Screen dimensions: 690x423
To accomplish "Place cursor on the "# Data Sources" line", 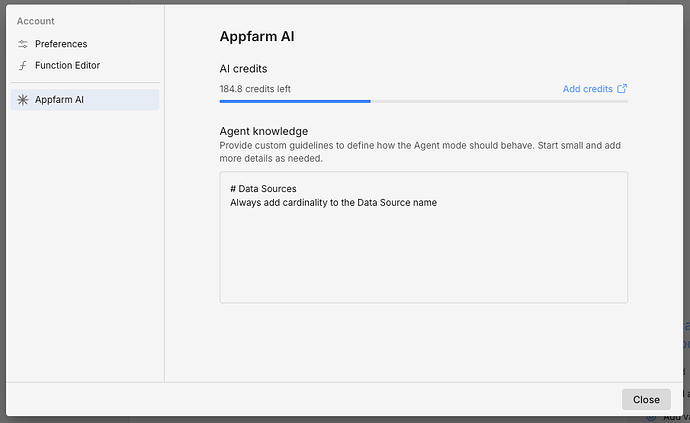I will (263, 189).
